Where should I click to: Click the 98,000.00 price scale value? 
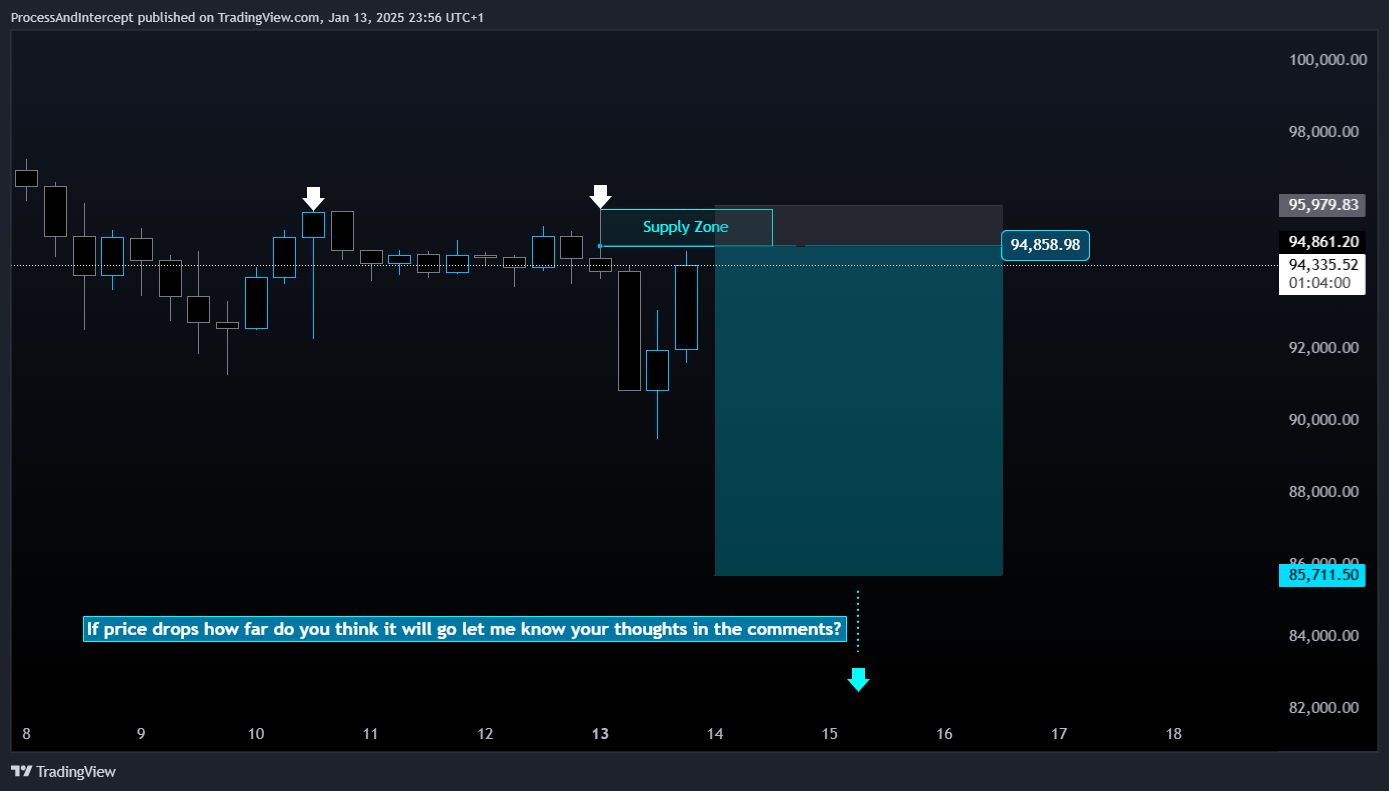pyautogui.click(x=1324, y=131)
